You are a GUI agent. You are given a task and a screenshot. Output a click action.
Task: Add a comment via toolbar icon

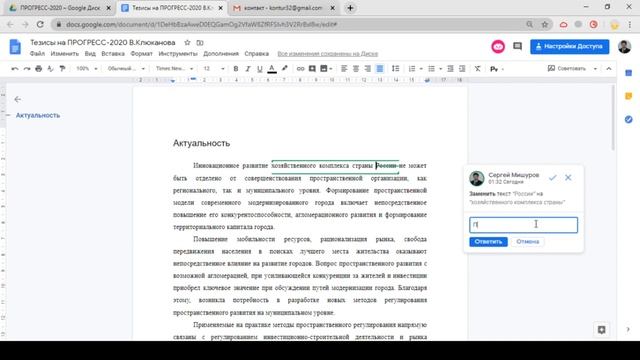312,69
